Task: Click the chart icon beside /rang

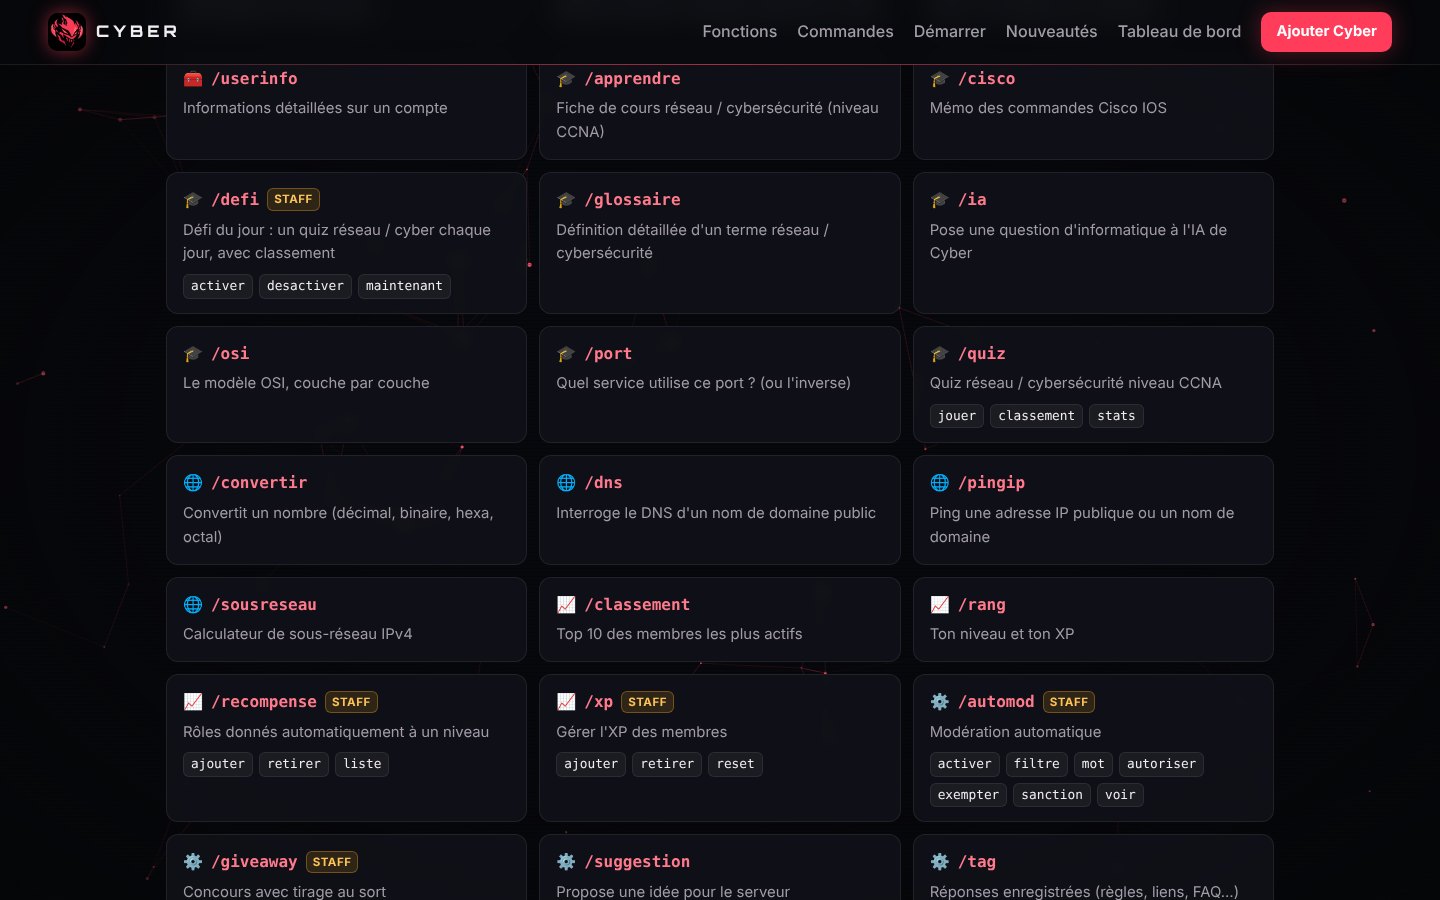Action: click(940, 605)
